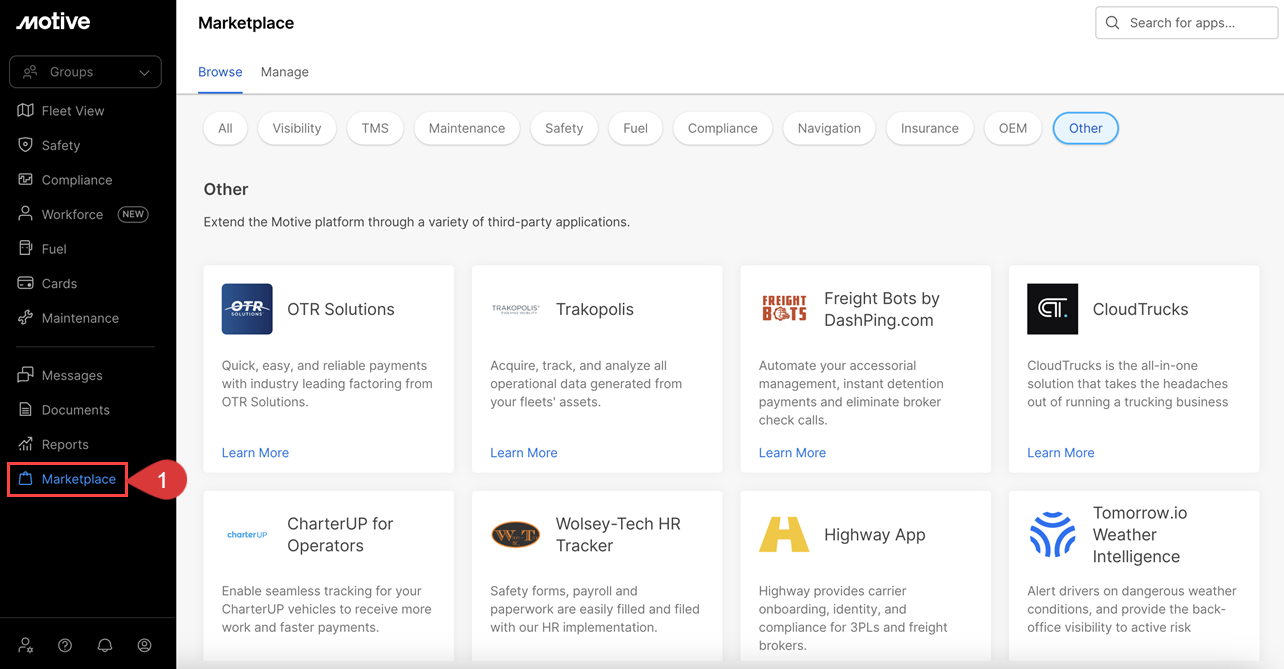Filter apps by Navigation
Viewport: 1284px width, 669px height.
pos(829,128)
